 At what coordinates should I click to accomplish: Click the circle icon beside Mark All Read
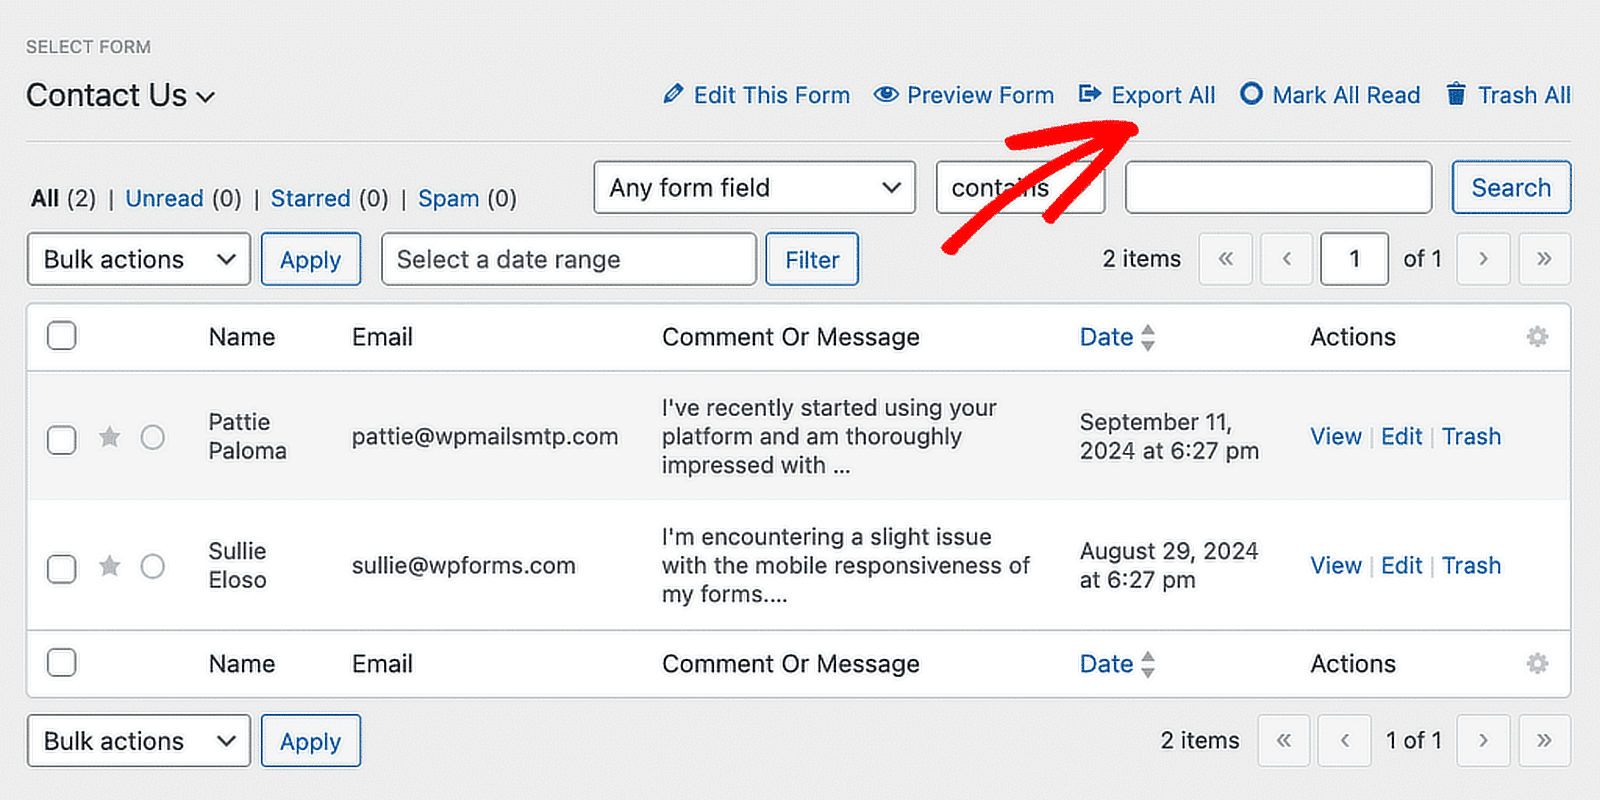(x=1250, y=94)
